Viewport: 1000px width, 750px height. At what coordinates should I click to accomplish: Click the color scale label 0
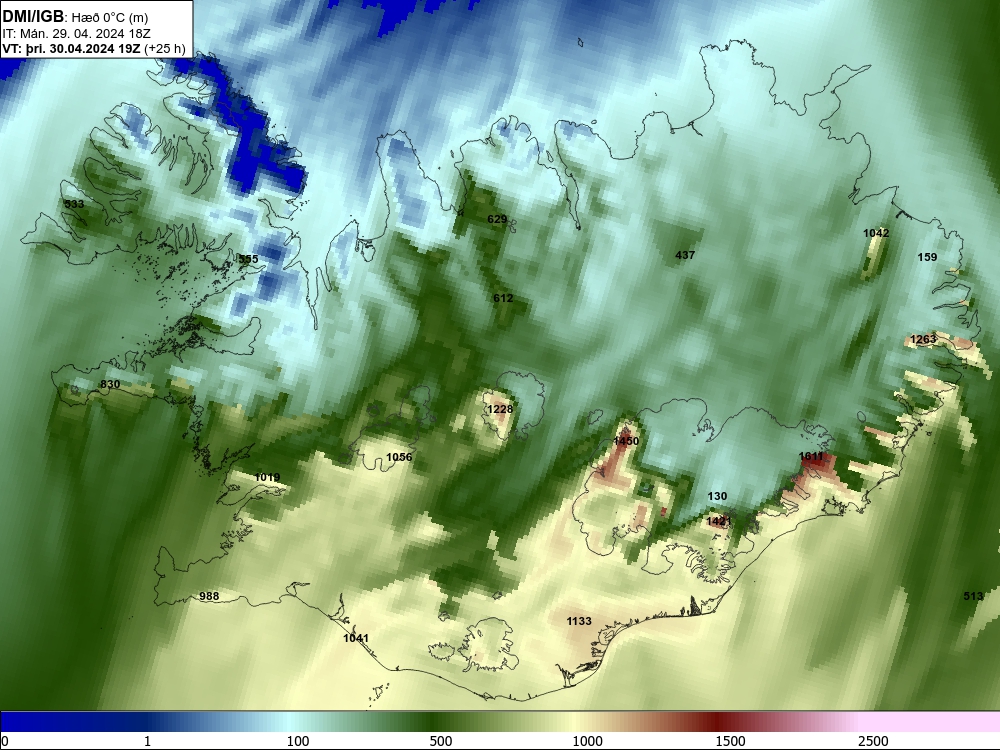(x=5, y=741)
